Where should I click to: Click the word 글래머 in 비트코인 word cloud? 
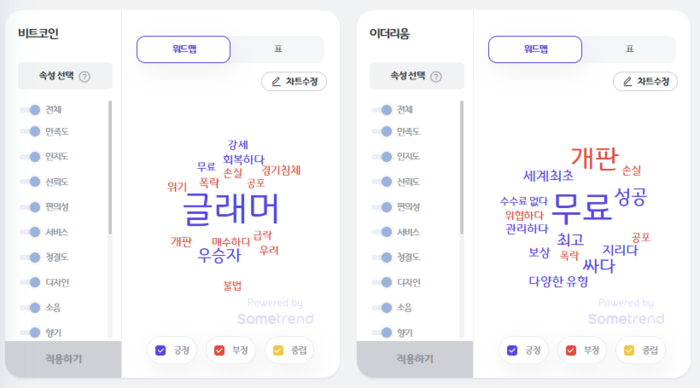pyautogui.click(x=231, y=209)
